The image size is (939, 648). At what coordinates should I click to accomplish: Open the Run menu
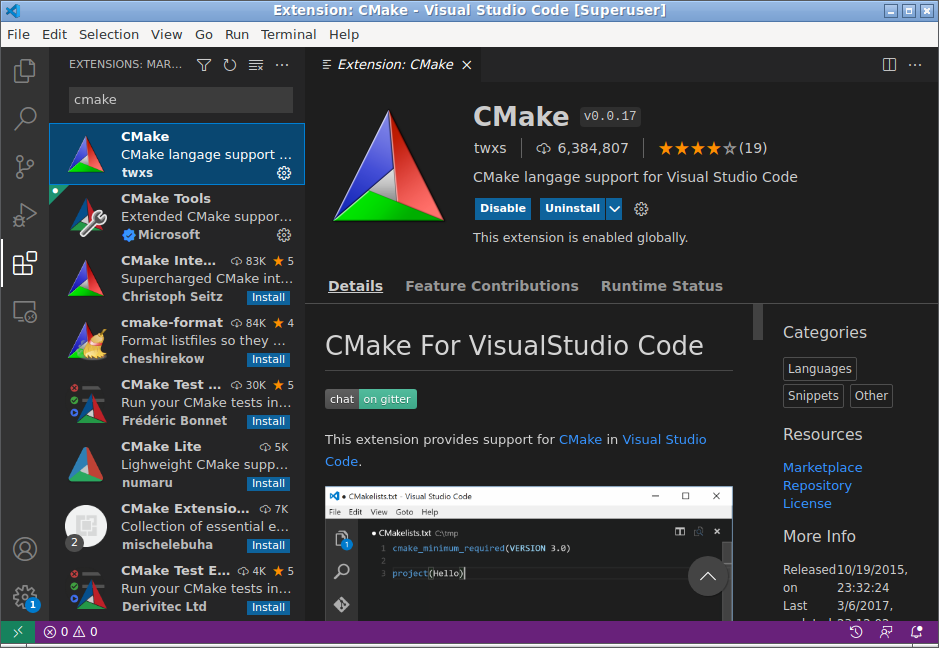click(x=237, y=35)
